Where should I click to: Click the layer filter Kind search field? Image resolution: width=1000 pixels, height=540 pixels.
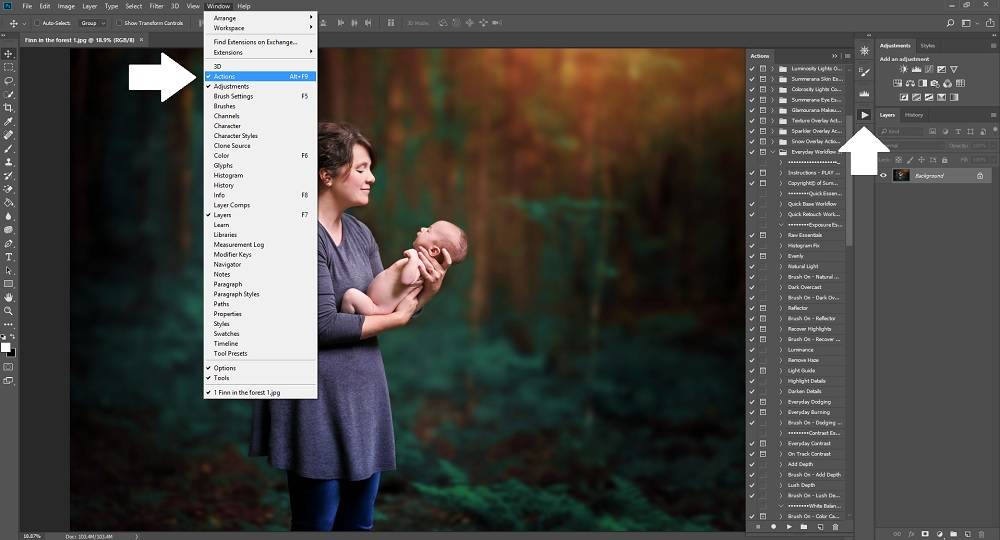[x=901, y=131]
